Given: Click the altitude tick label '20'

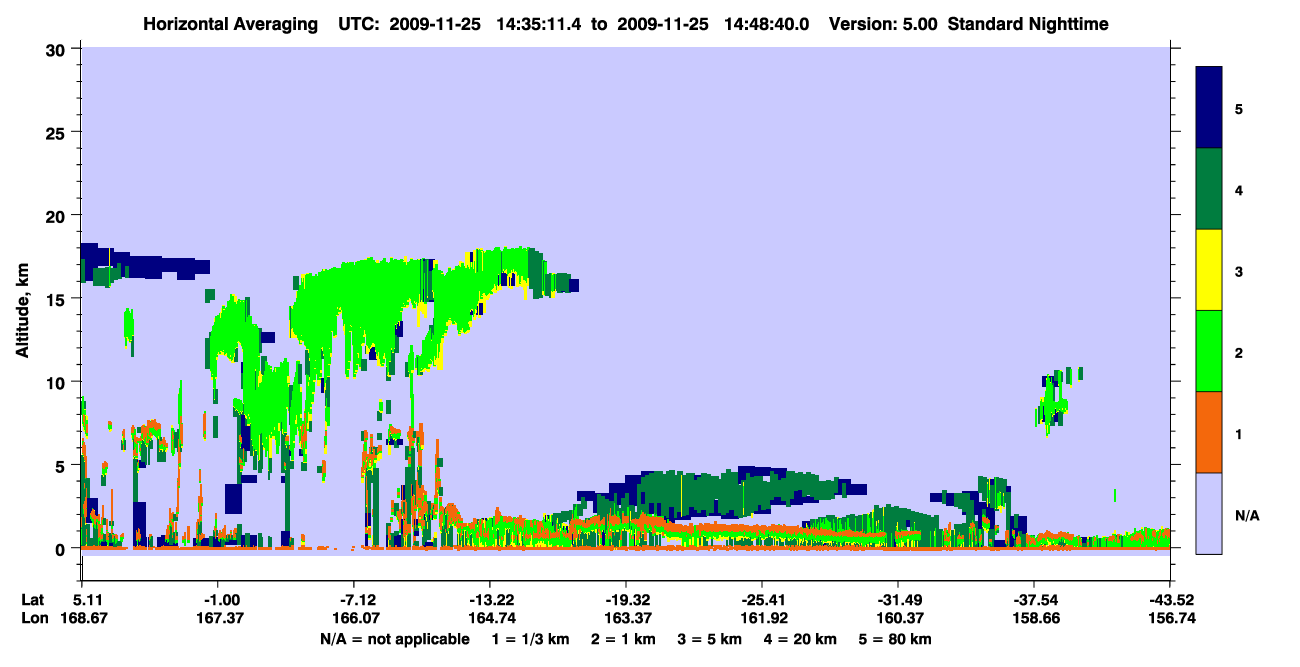Looking at the screenshot, I should [x=57, y=216].
